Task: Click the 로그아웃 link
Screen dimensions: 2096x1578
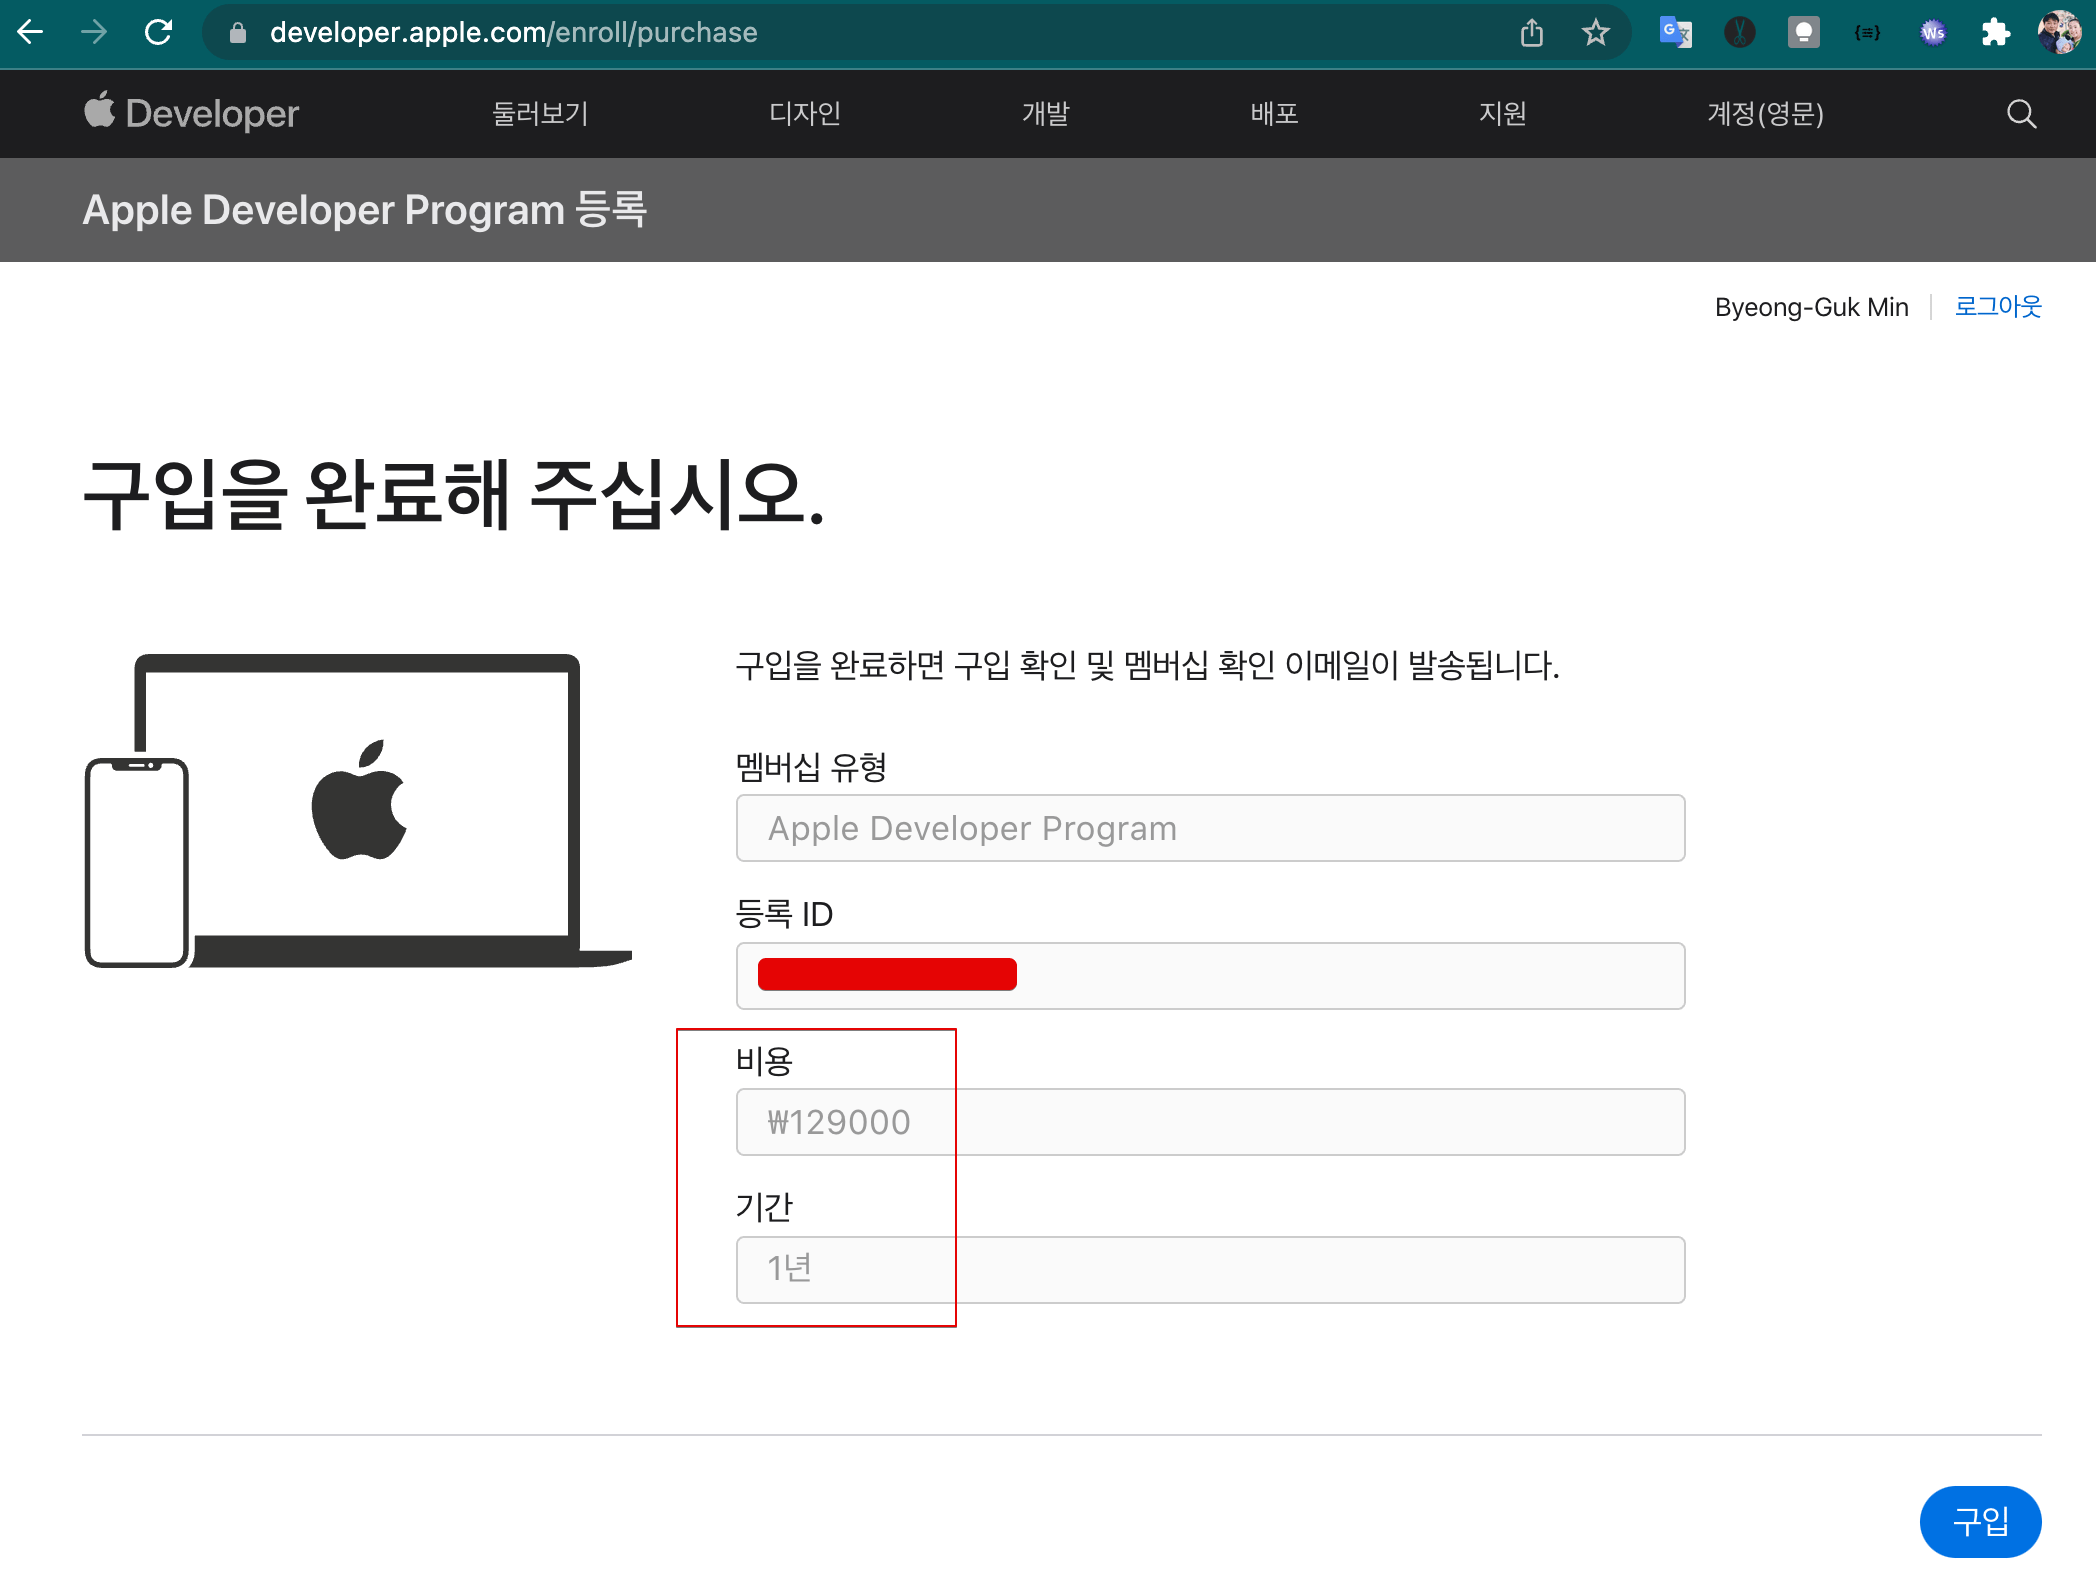Action: pyautogui.click(x=1998, y=306)
